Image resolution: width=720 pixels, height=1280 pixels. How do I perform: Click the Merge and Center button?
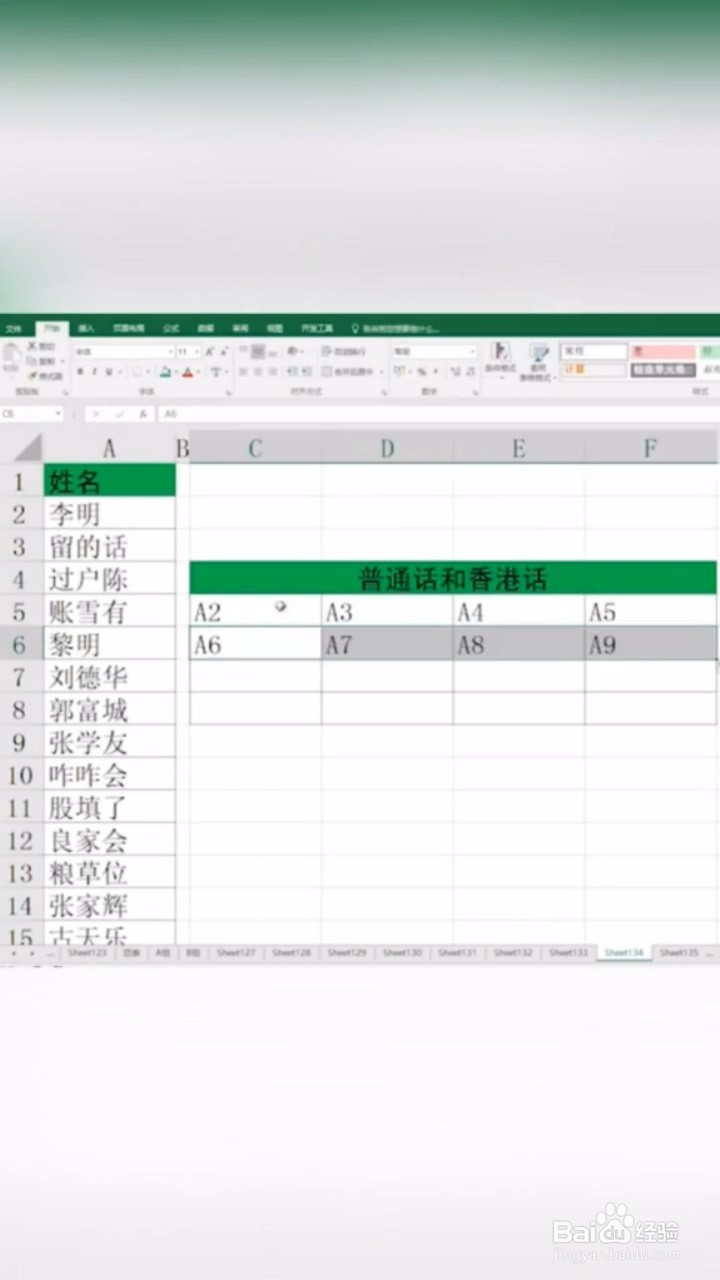(349, 371)
